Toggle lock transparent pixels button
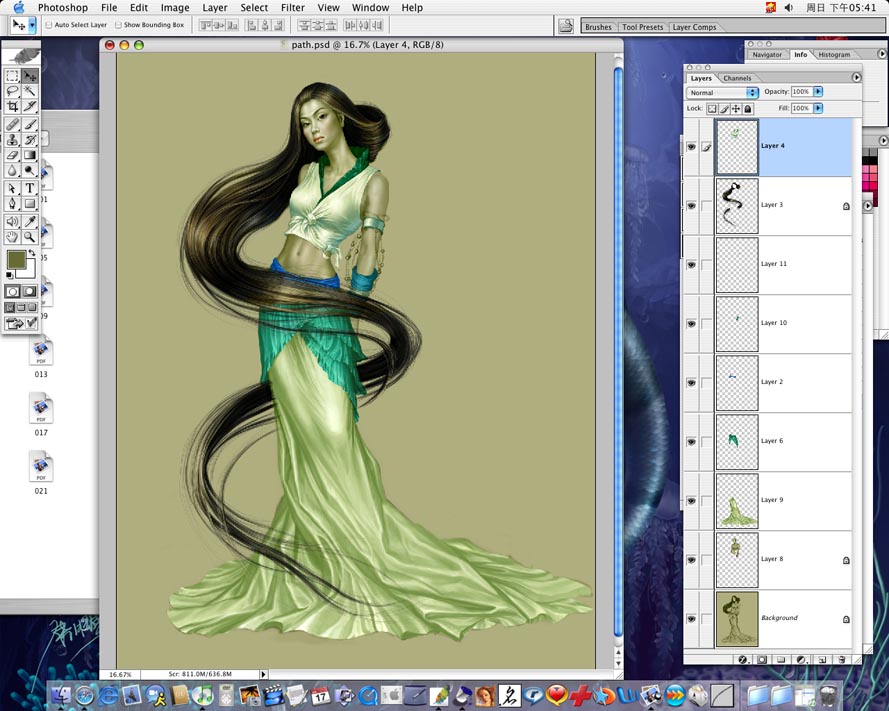The height and width of the screenshot is (711, 889). [712, 108]
